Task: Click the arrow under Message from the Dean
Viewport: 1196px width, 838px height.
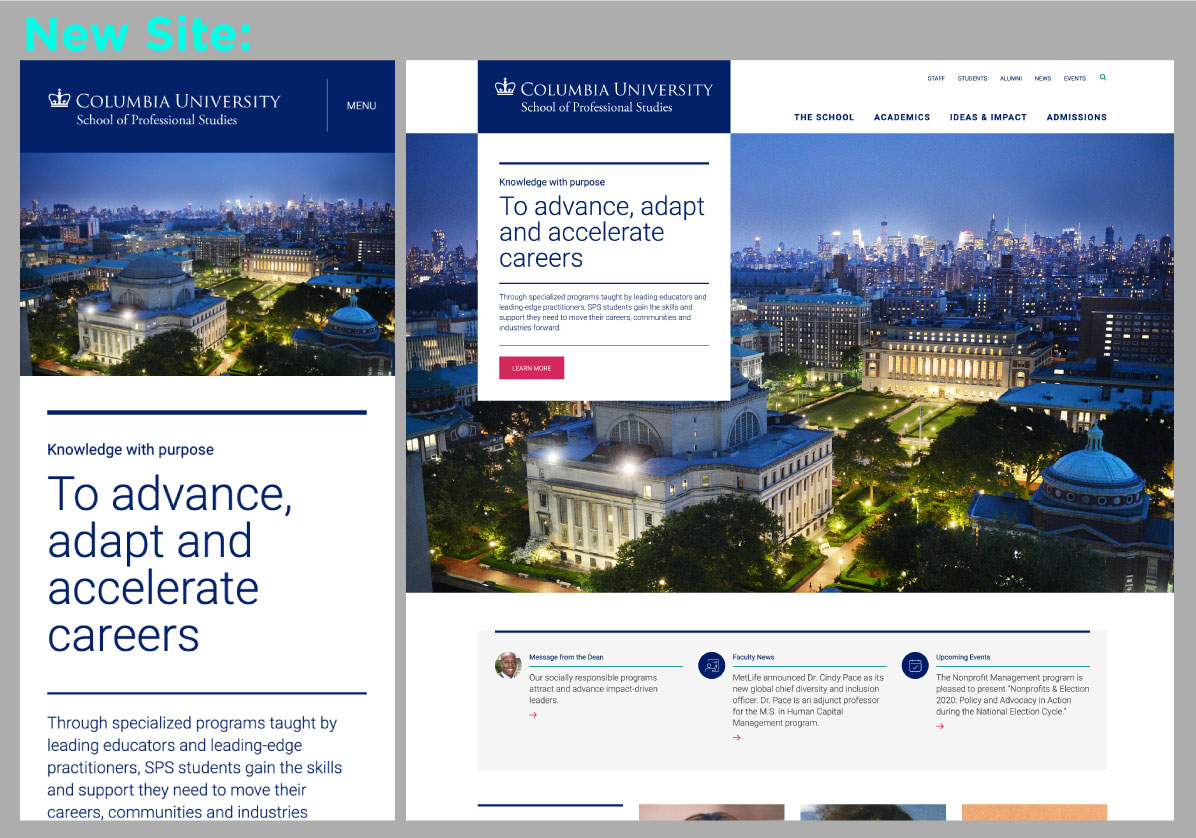Action: (x=533, y=715)
